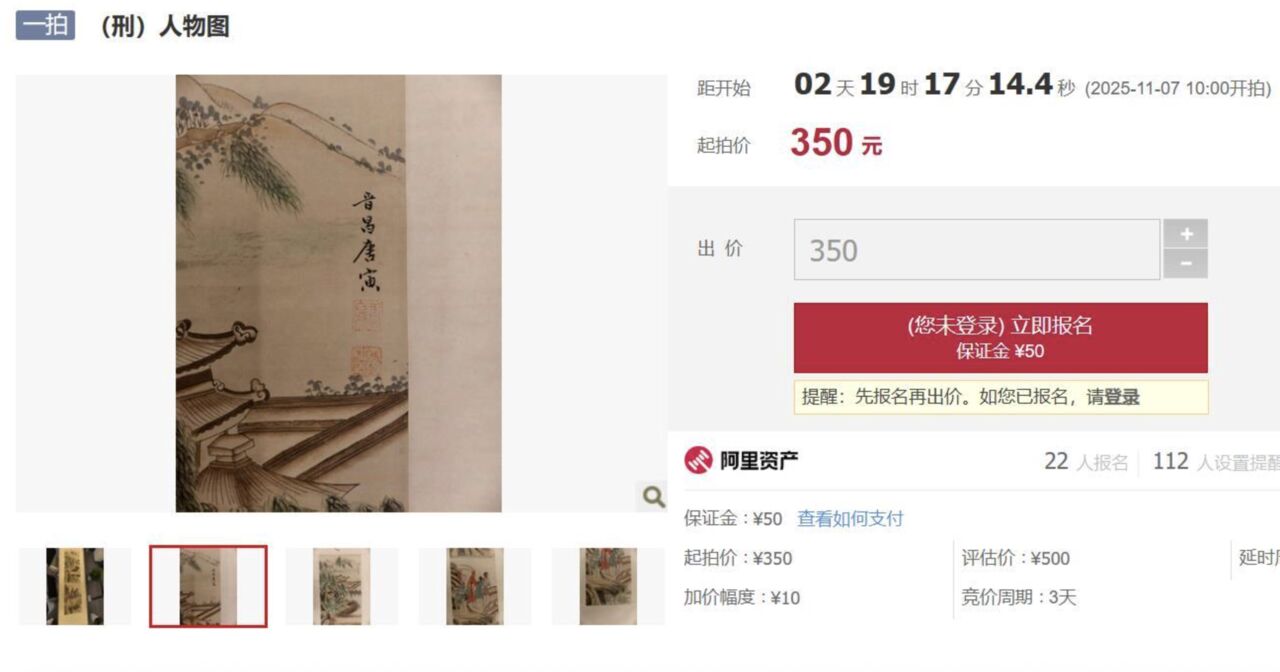Viewport: 1280px width, 672px height.
Task: Click the 112 人设置提醒 reminder count
Action: (x=1216, y=462)
